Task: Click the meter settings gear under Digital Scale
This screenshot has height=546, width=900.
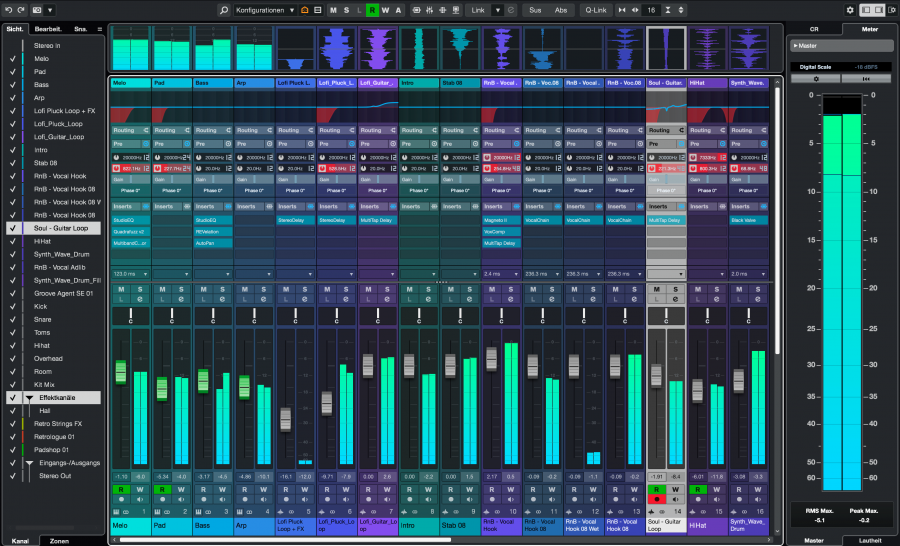Action: point(818,78)
